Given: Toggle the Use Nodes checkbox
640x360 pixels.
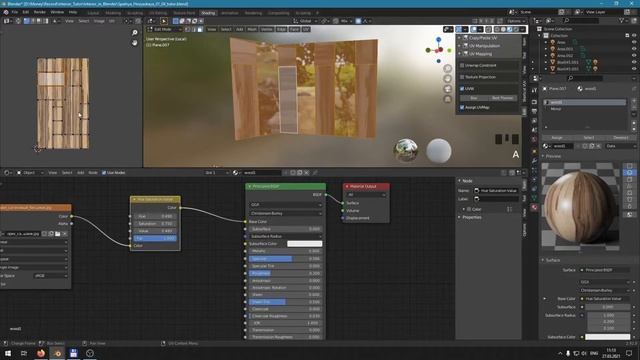Looking at the screenshot, I should point(104,173).
